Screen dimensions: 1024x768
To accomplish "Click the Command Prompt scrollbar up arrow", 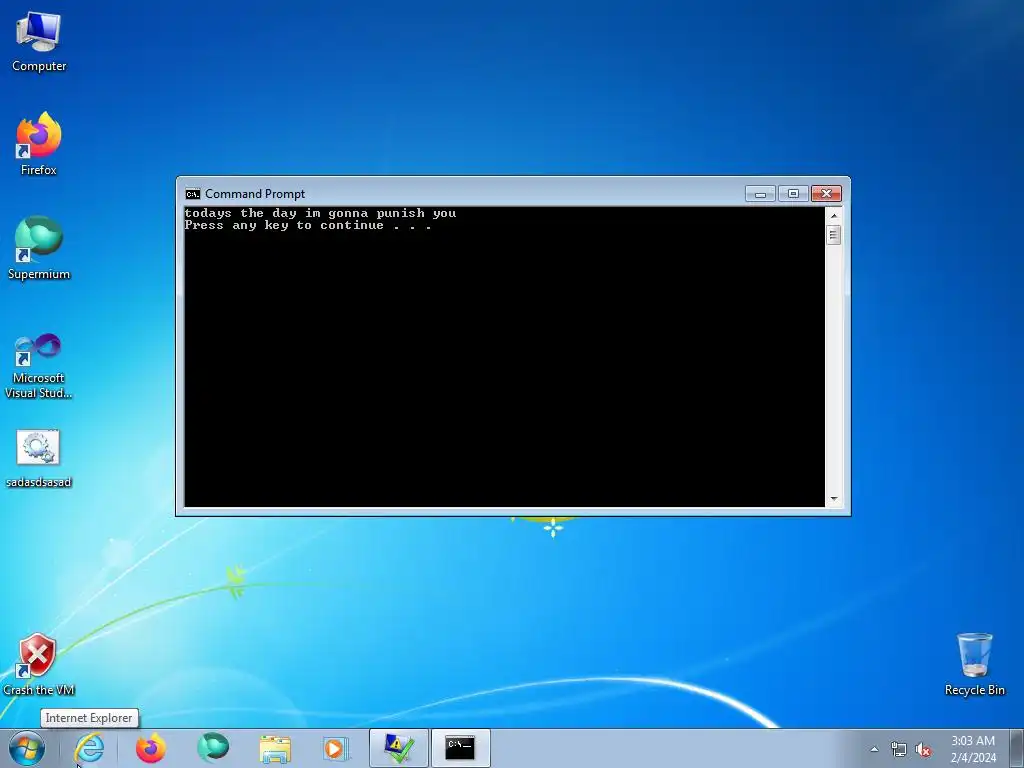I will click(x=833, y=216).
